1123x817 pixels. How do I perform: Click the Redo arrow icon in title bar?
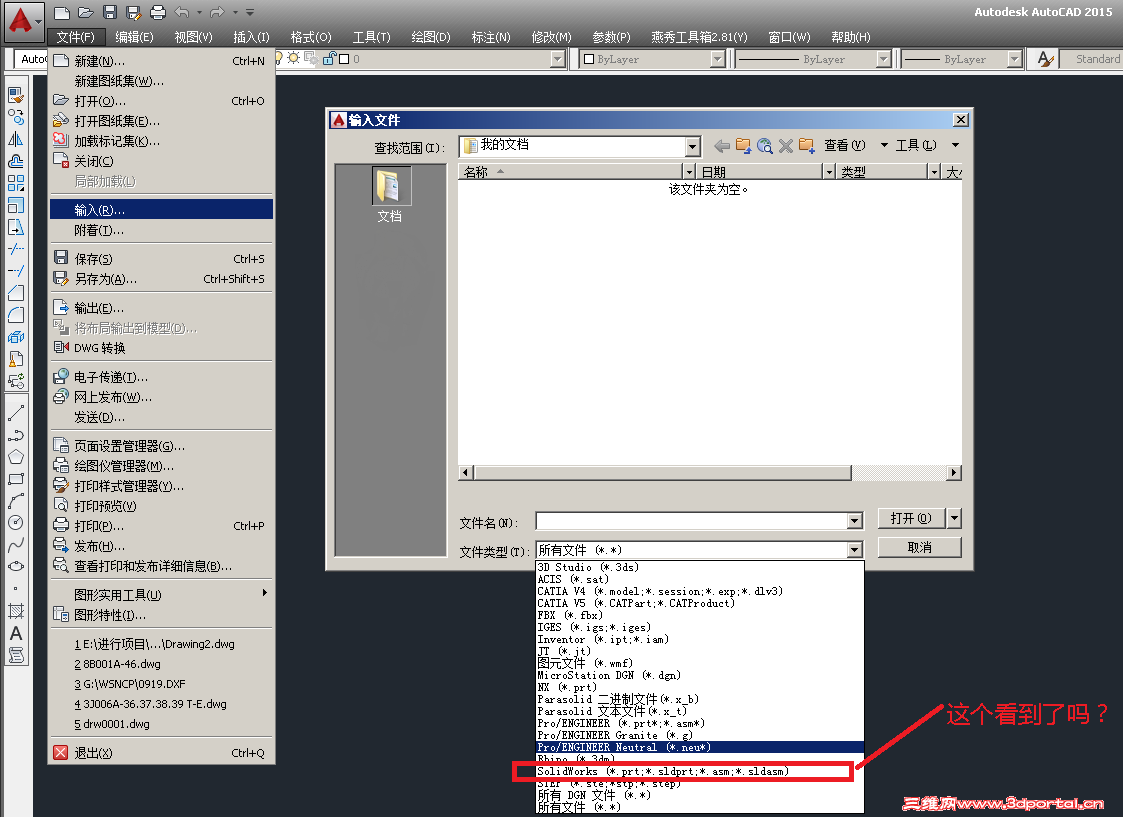pos(217,12)
